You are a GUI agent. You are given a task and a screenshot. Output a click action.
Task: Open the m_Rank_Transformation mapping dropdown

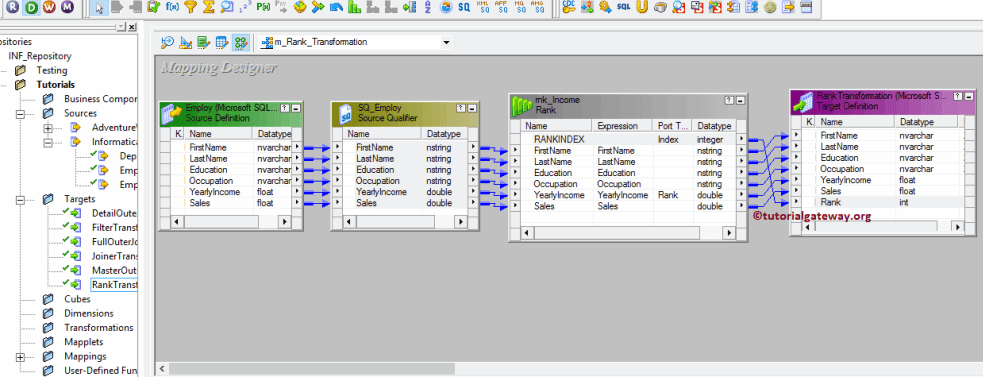tap(446, 43)
